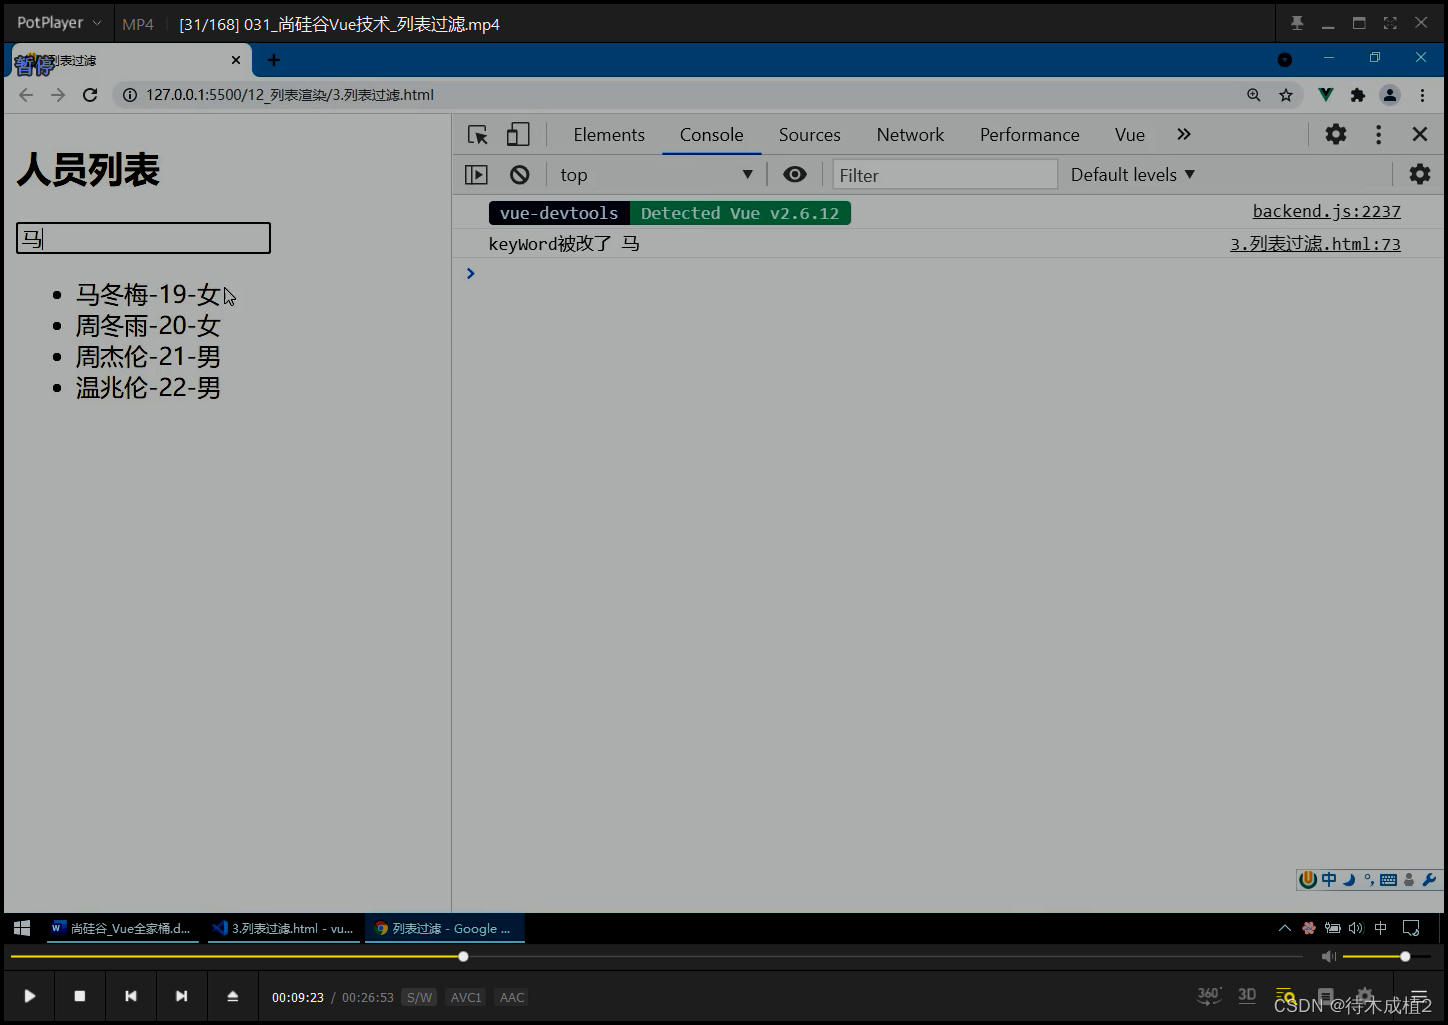Click the address bar URL
1448x1025 pixels.
pos(290,95)
